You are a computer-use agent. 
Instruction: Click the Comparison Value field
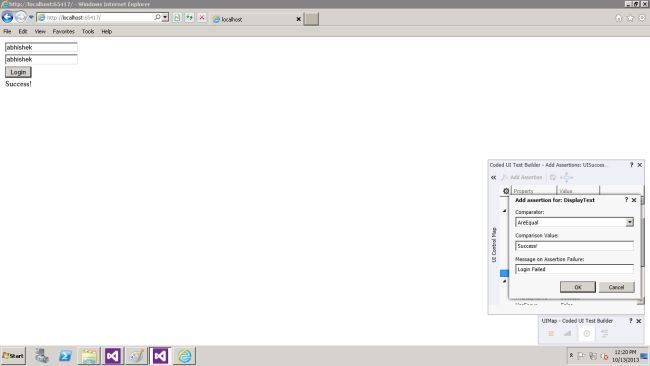point(574,246)
